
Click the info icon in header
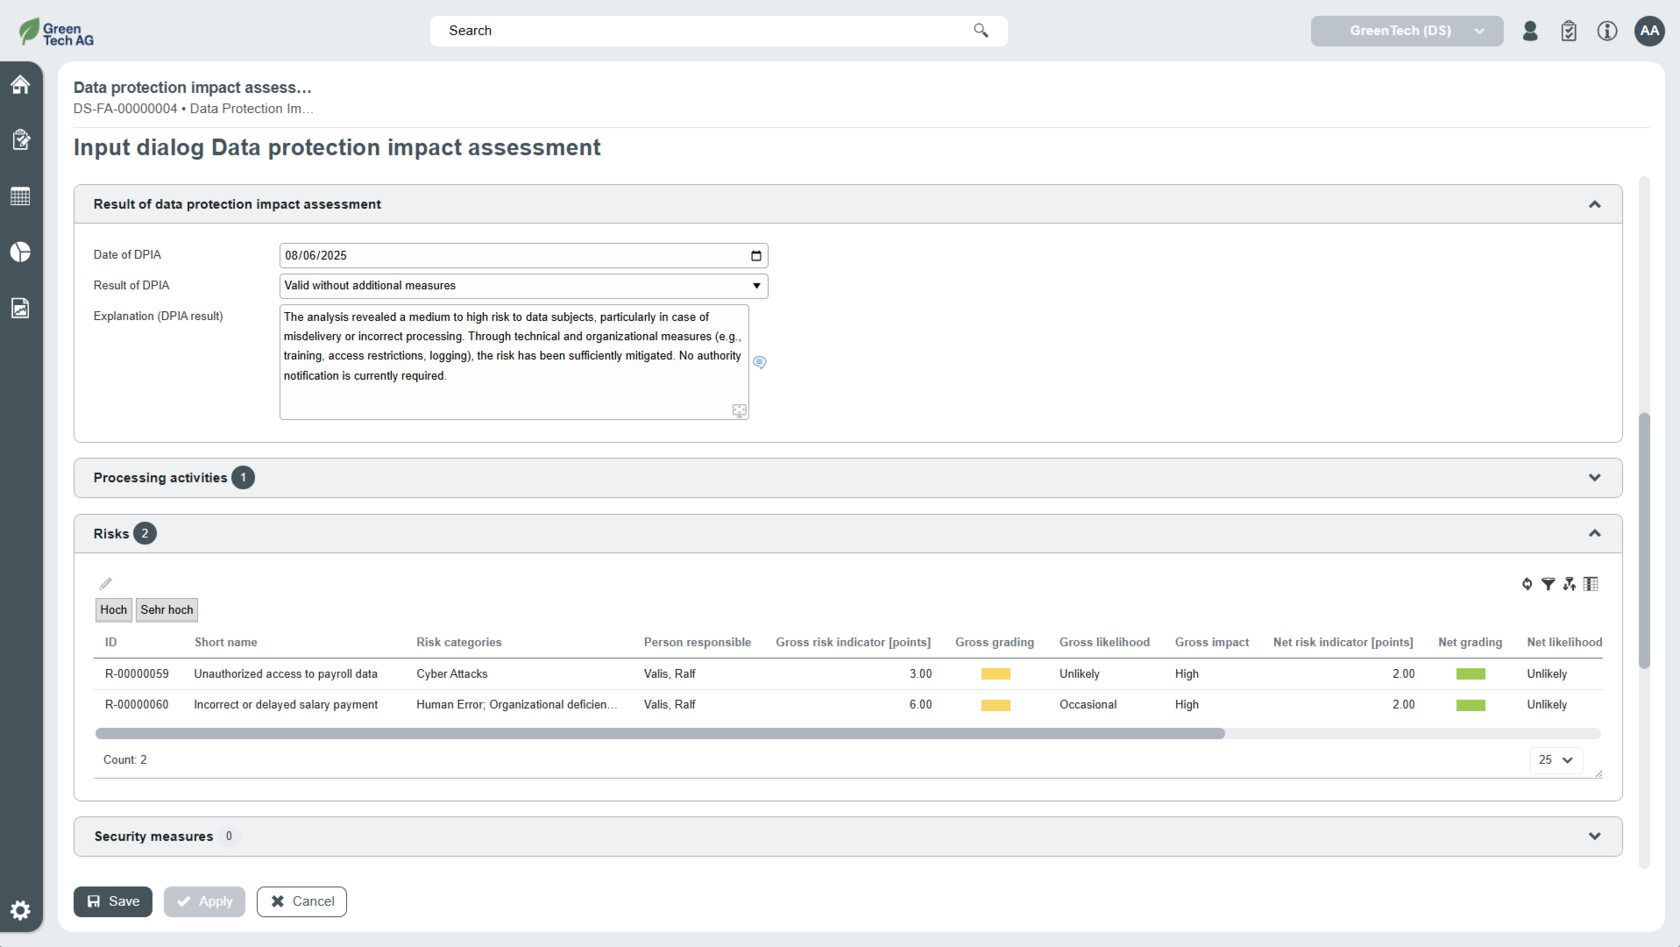[x=1607, y=31]
